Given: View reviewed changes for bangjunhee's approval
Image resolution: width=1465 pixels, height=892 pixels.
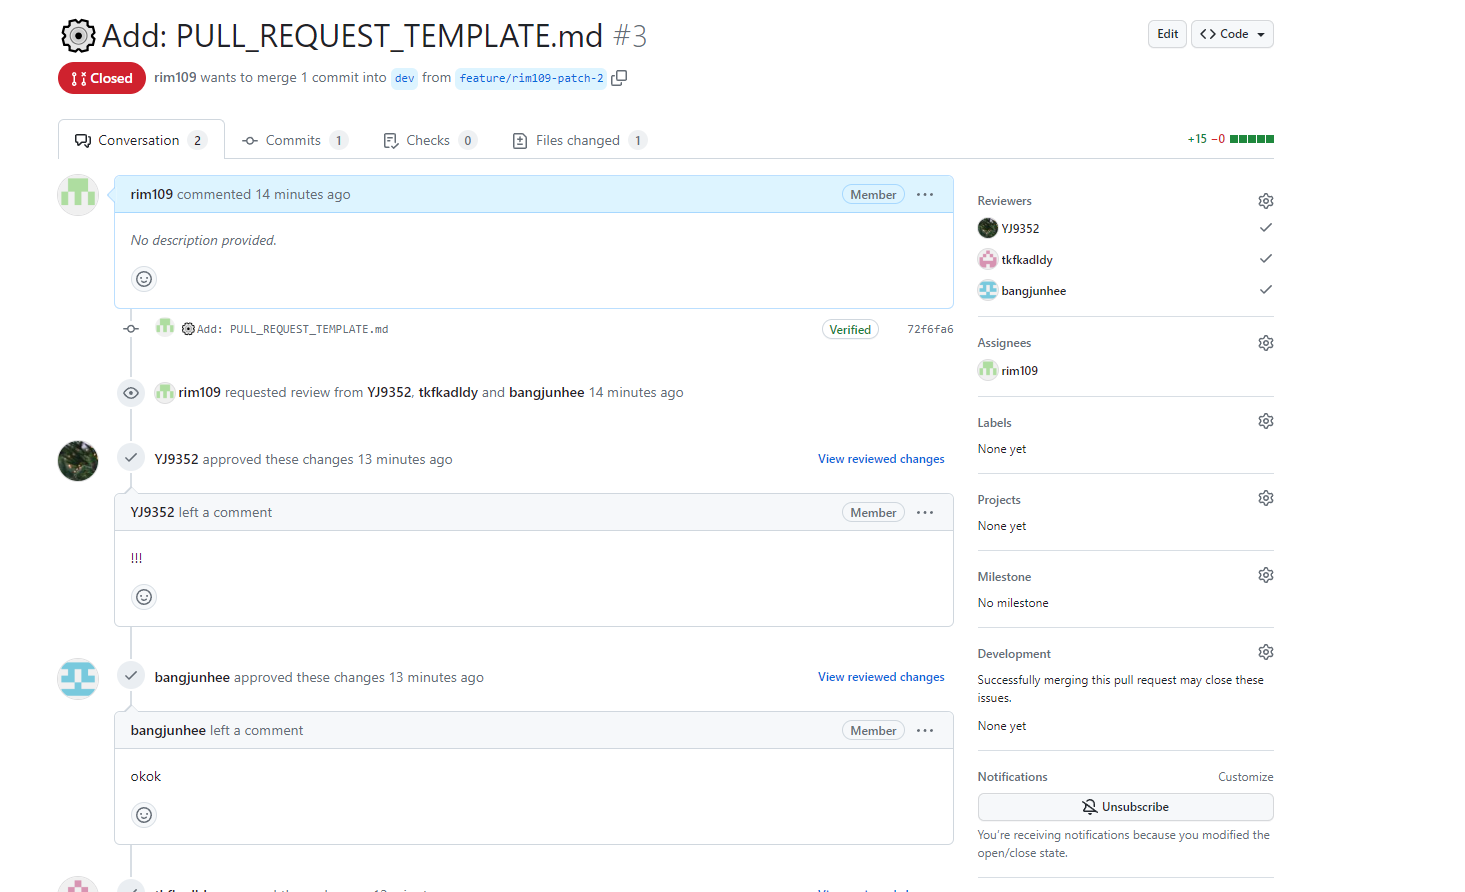Looking at the screenshot, I should pyautogui.click(x=881, y=677).
